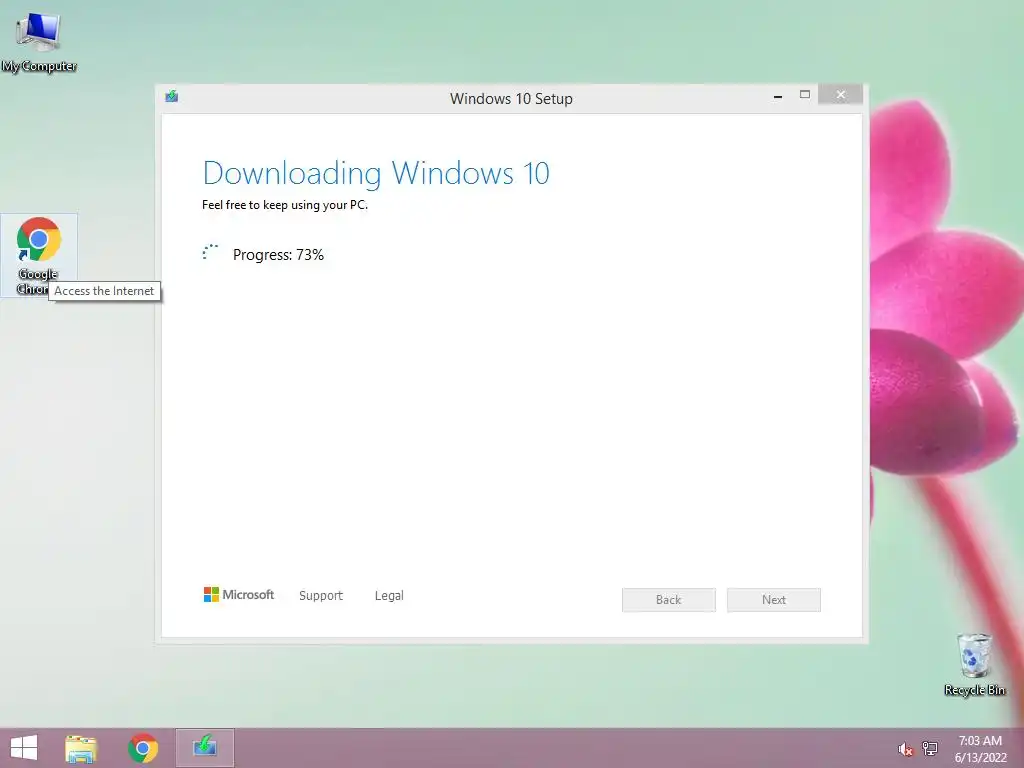The height and width of the screenshot is (768, 1024).
Task: Click the Setup window title bar icon
Action: click(x=172, y=97)
